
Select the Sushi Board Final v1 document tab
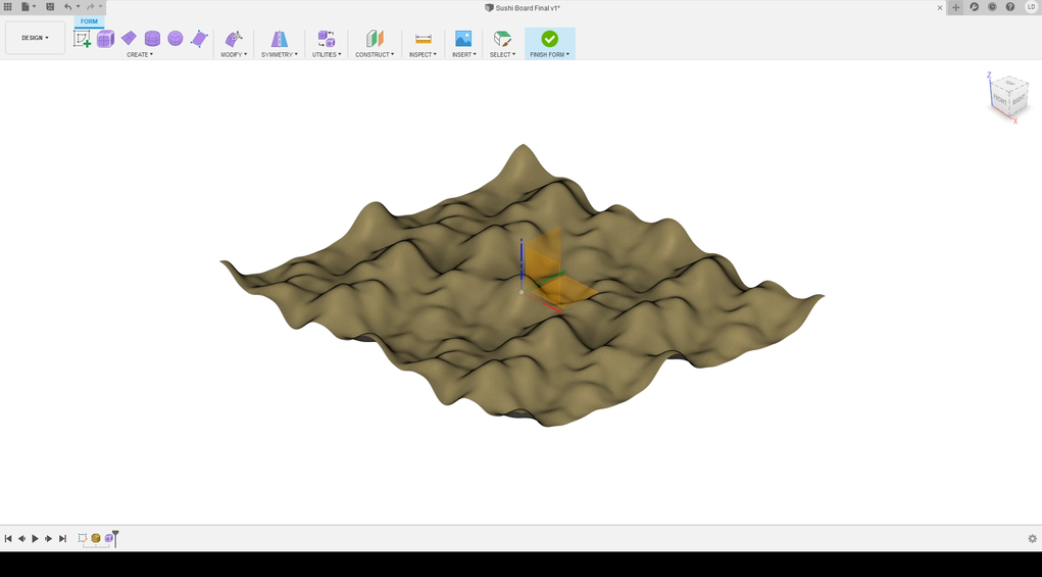pos(522,7)
